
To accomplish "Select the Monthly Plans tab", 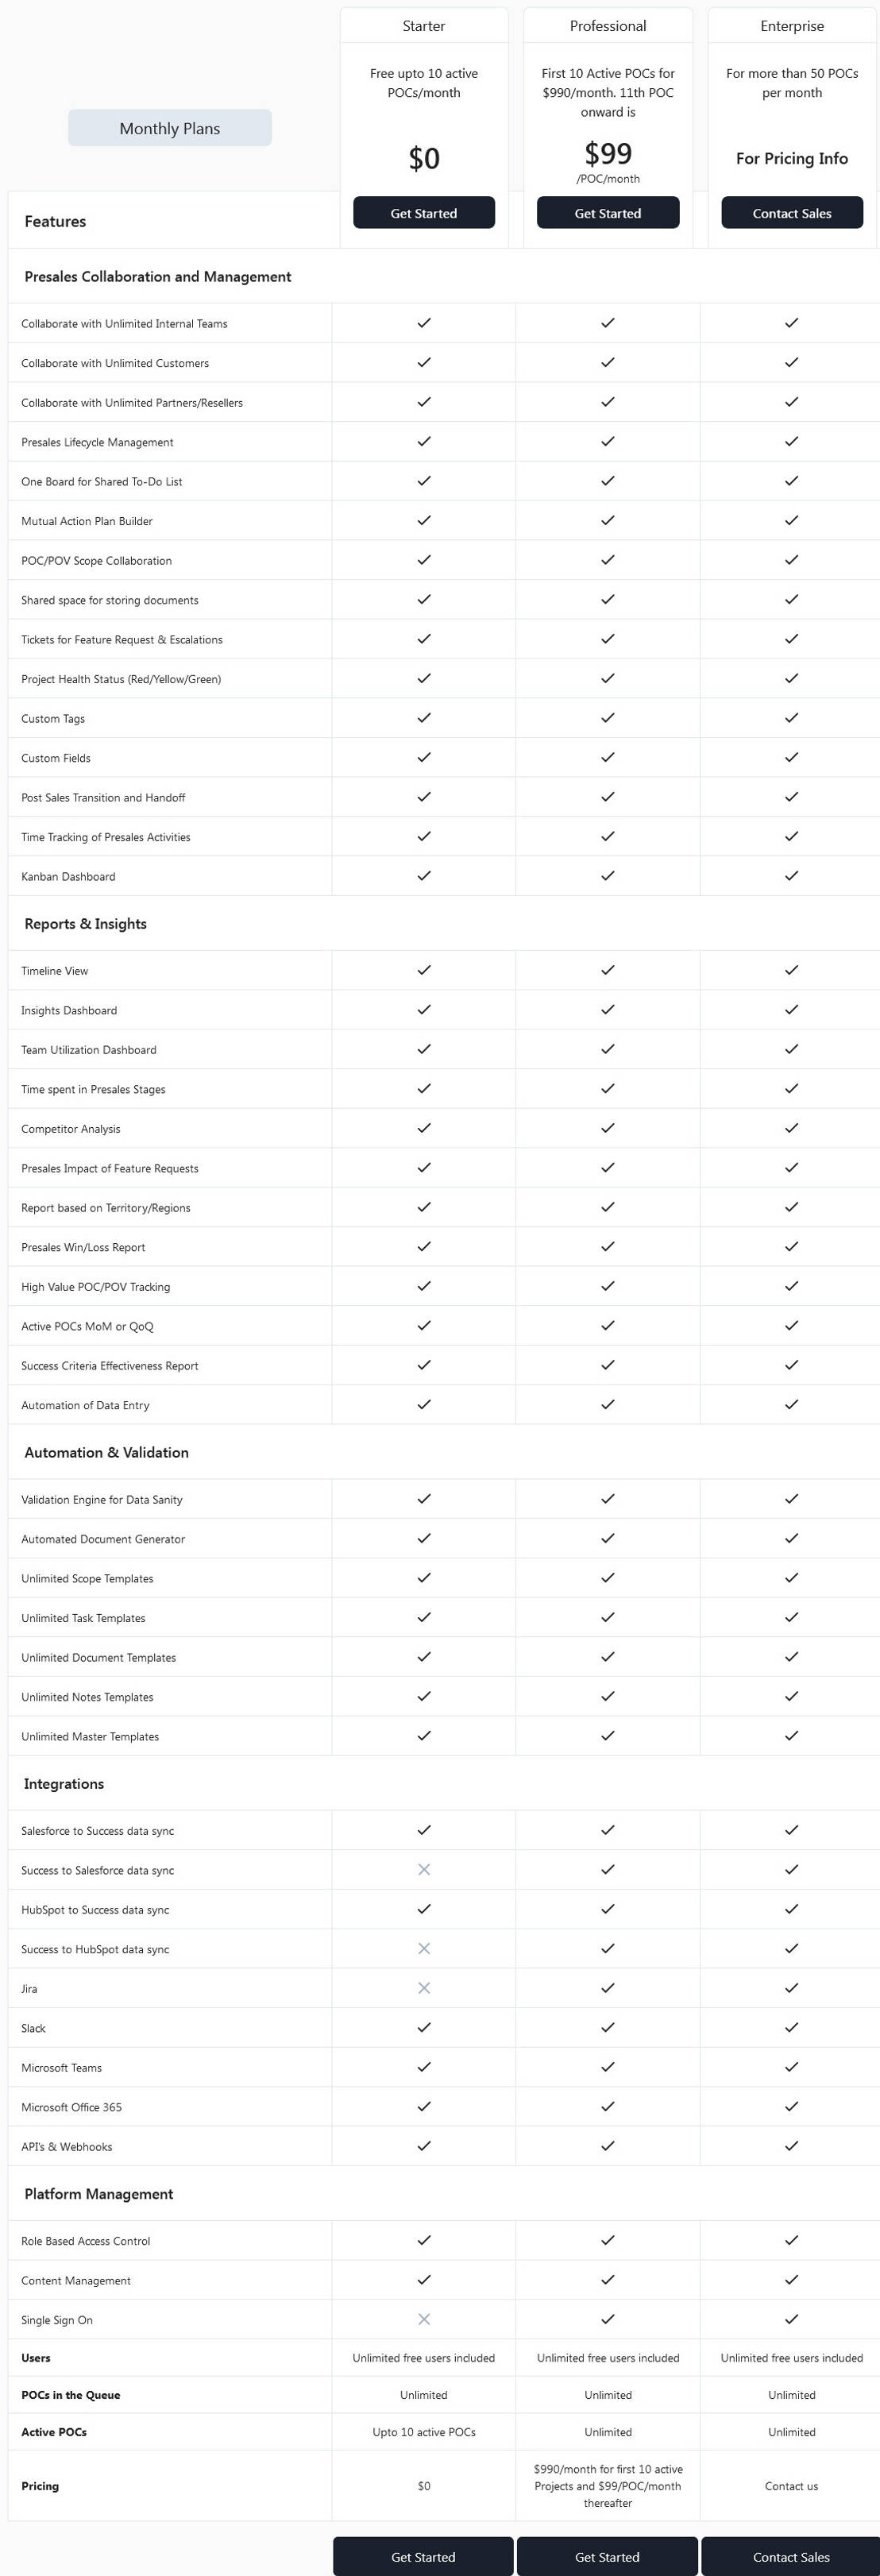I will point(170,128).
